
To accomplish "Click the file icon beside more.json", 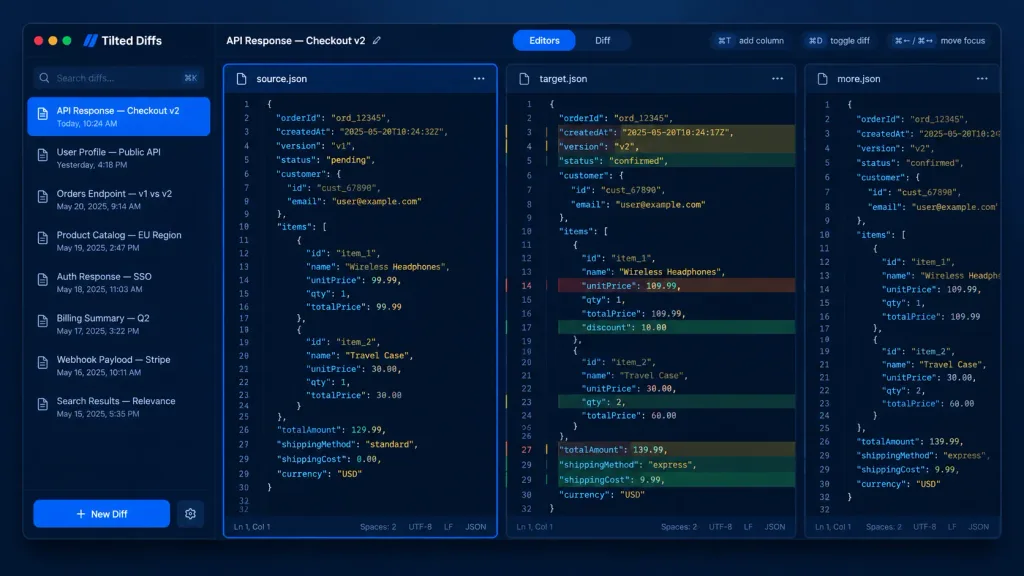I will (x=822, y=79).
